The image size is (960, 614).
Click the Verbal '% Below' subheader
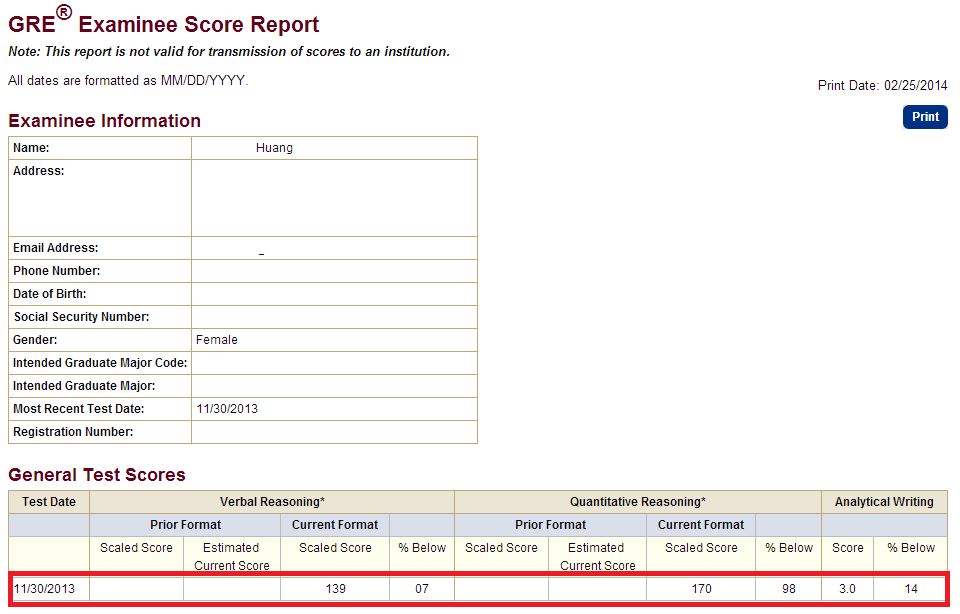point(422,548)
